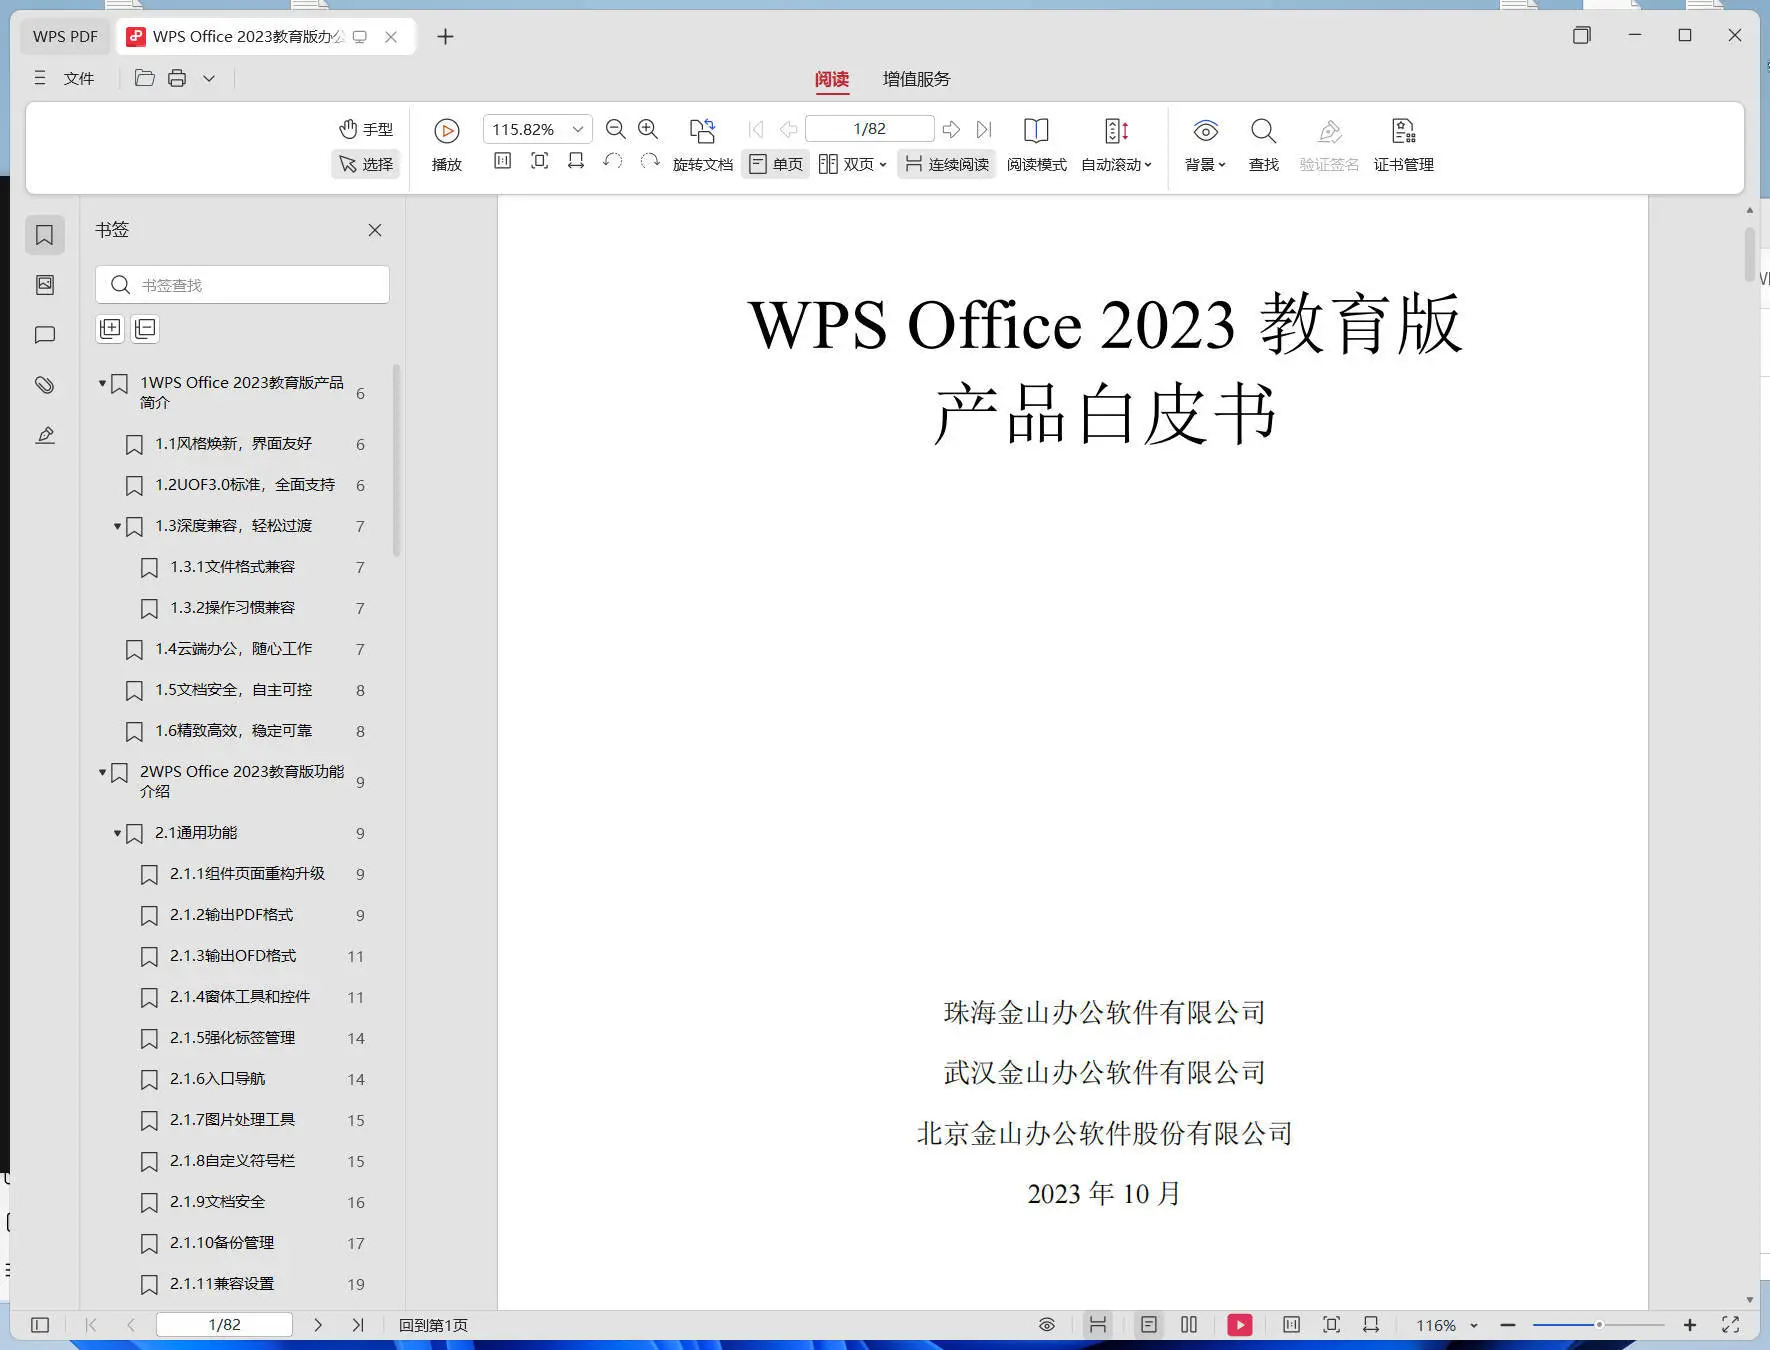Image resolution: width=1770 pixels, height=1350 pixels.
Task: Switch to the 增值服务 tab
Action: pos(913,79)
